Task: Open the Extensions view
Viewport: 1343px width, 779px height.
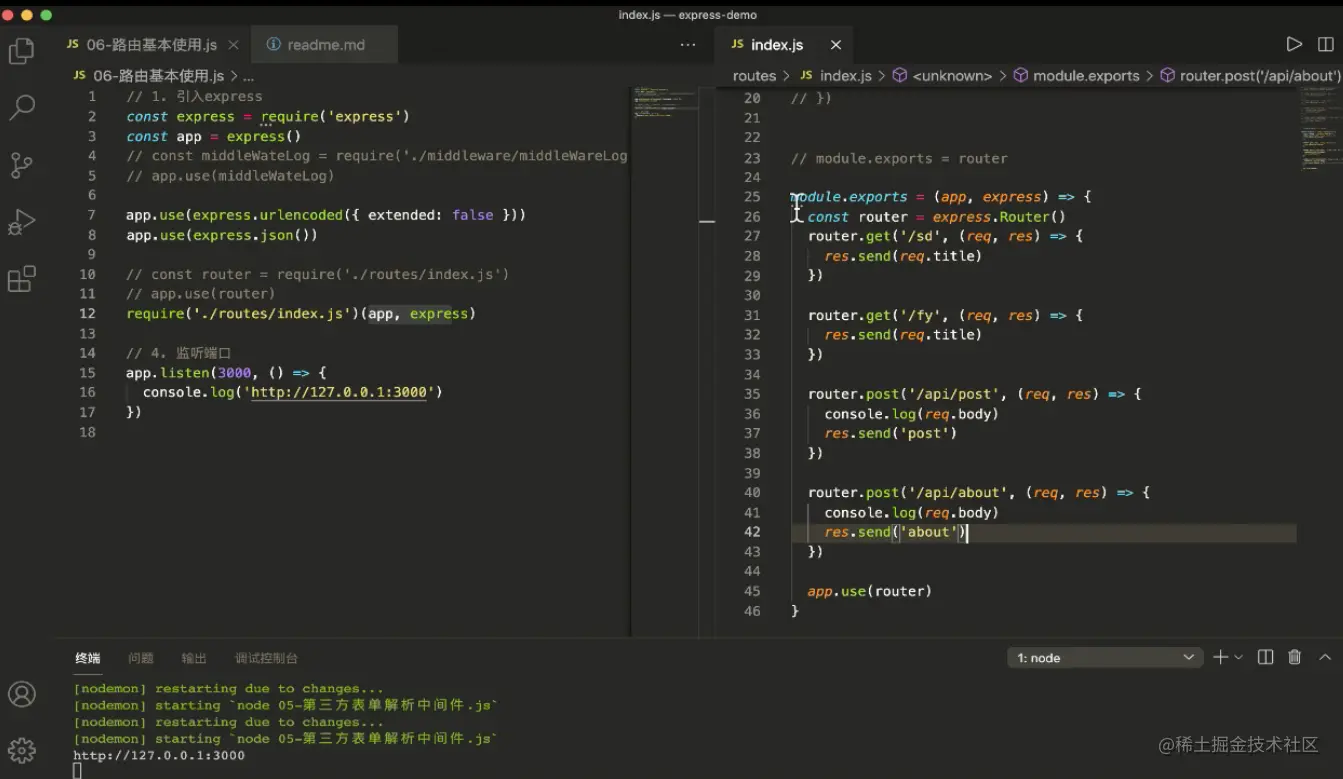Action: click(21, 279)
